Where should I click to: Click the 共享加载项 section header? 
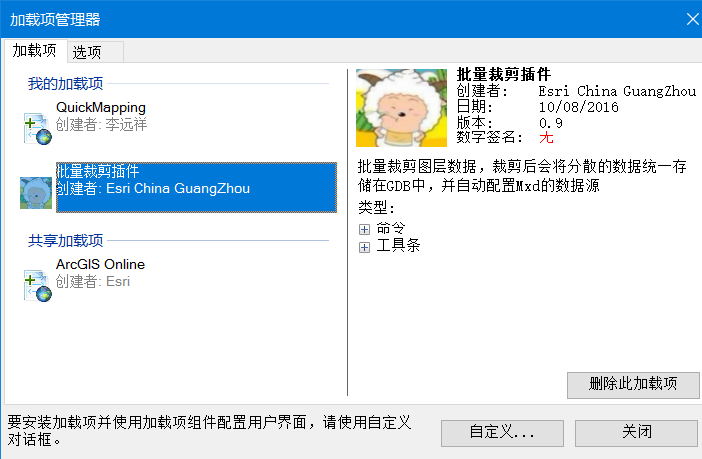click(x=65, y=241)
